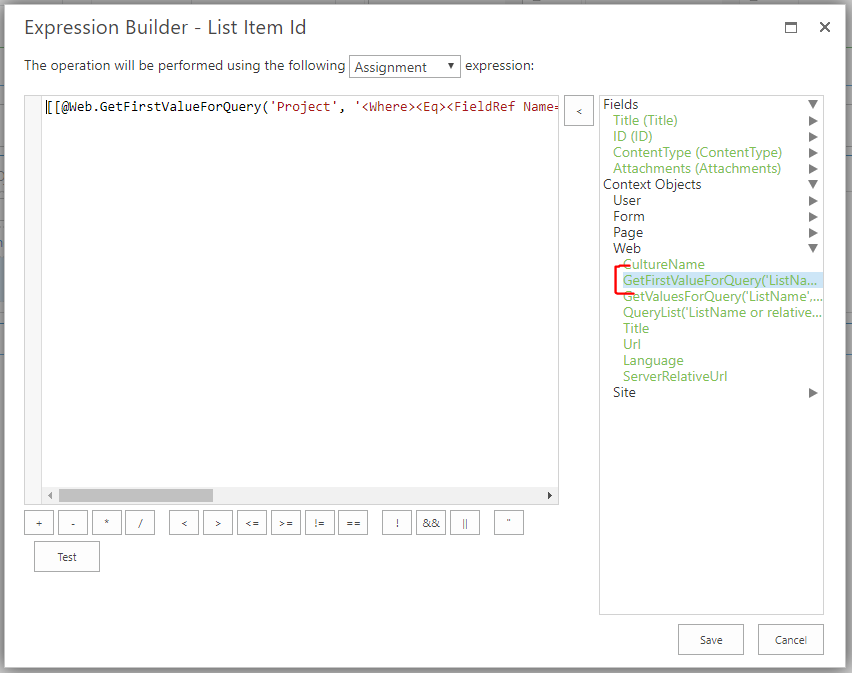
Task: Click inside the expression text editor
Action: coord(300,300)
